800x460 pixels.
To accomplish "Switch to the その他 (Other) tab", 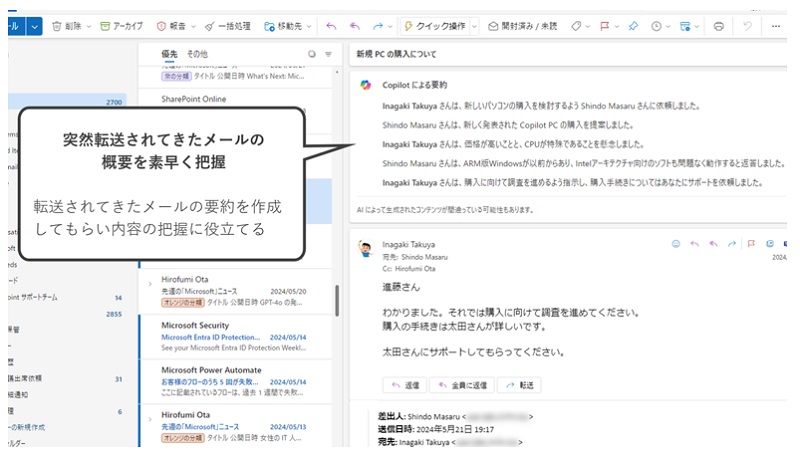I will click(197, 54).
